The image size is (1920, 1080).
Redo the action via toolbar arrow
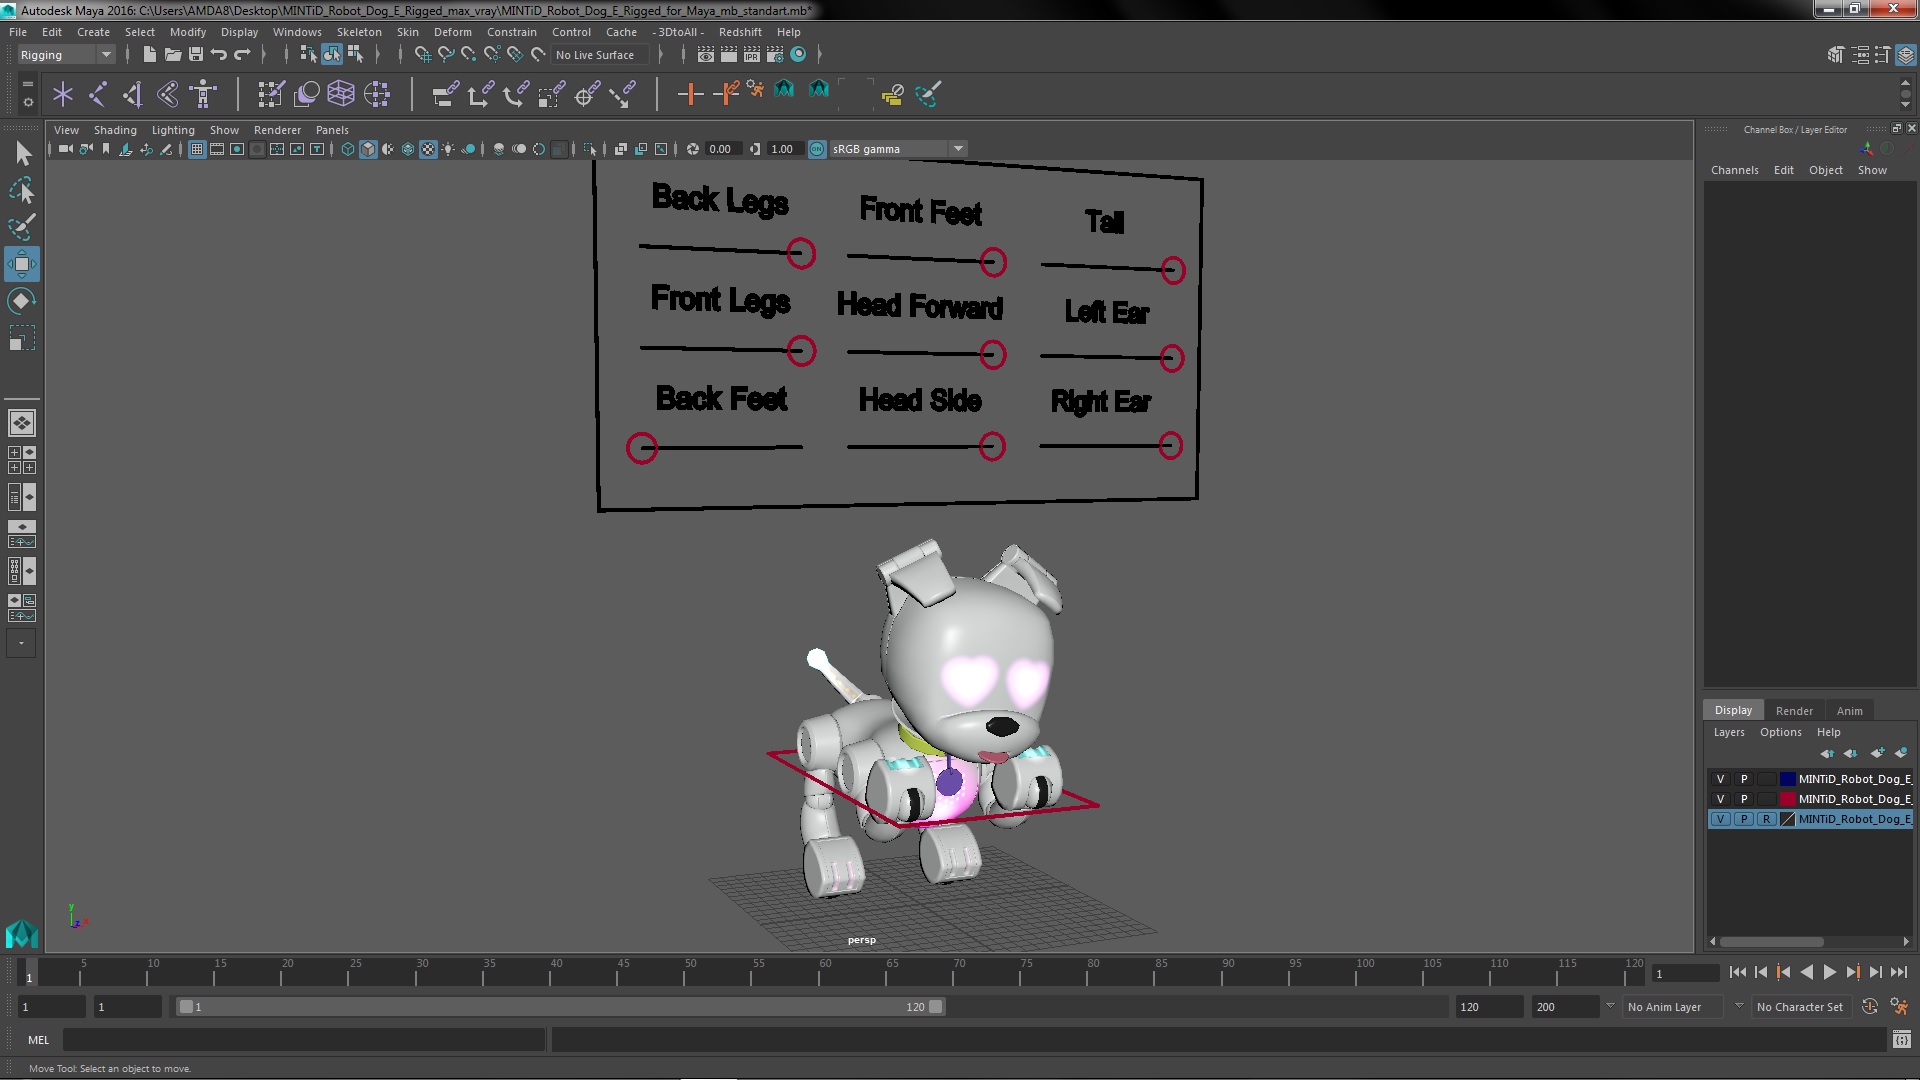click(242, 55)
